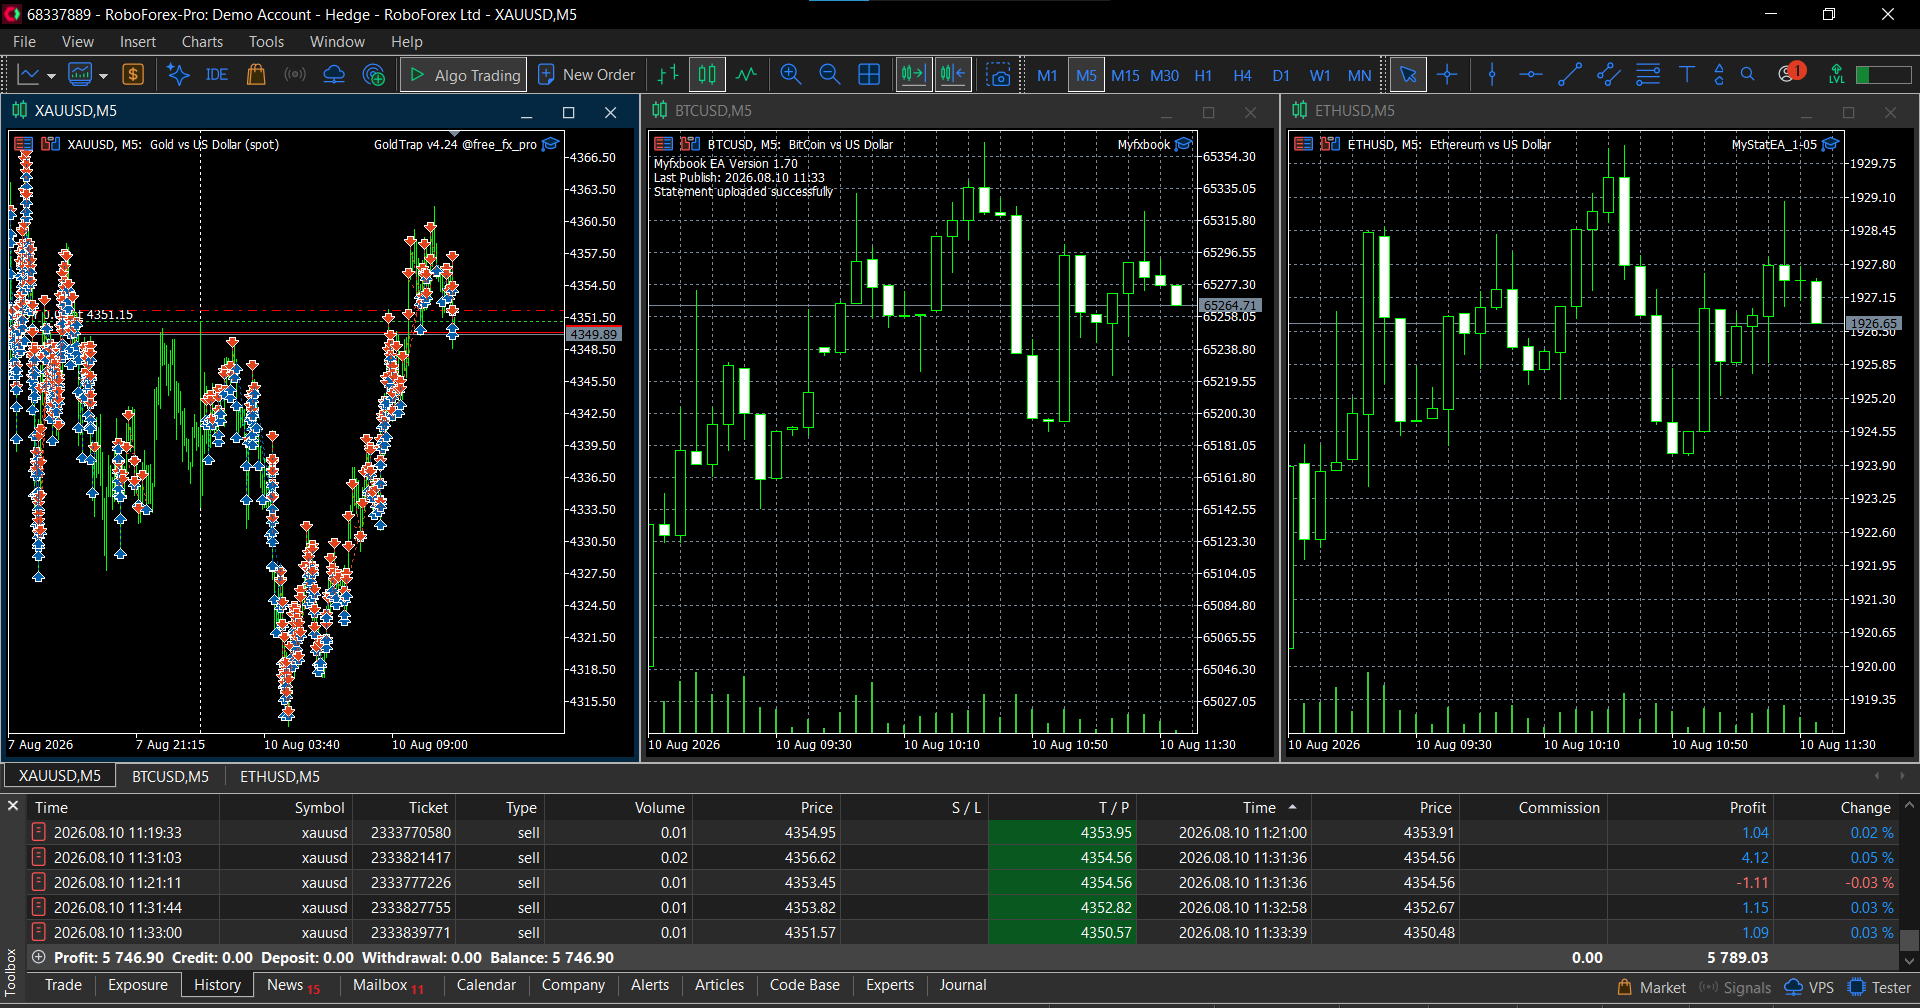Open the indicators list dropdown arrow
The height and width of the screenshot is (1008, 1920).
pyautogui.click(x=103, y=76)
